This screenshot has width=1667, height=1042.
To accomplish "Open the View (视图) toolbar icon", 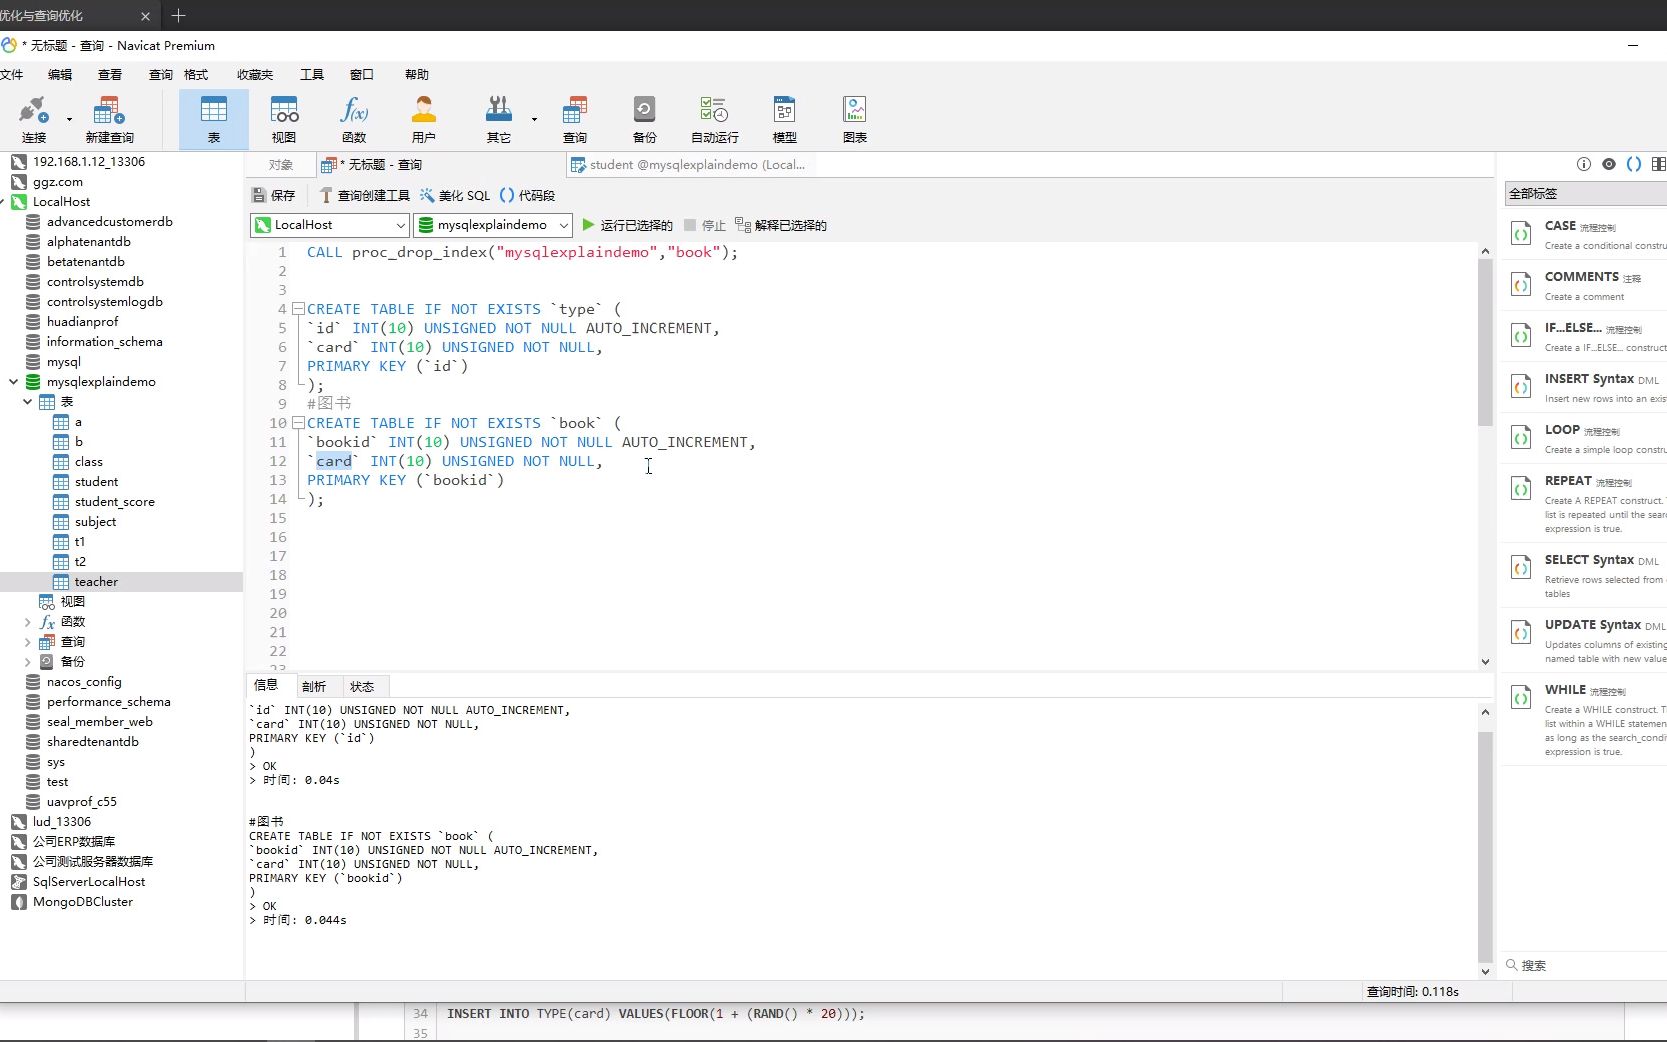I will point(284,119).
